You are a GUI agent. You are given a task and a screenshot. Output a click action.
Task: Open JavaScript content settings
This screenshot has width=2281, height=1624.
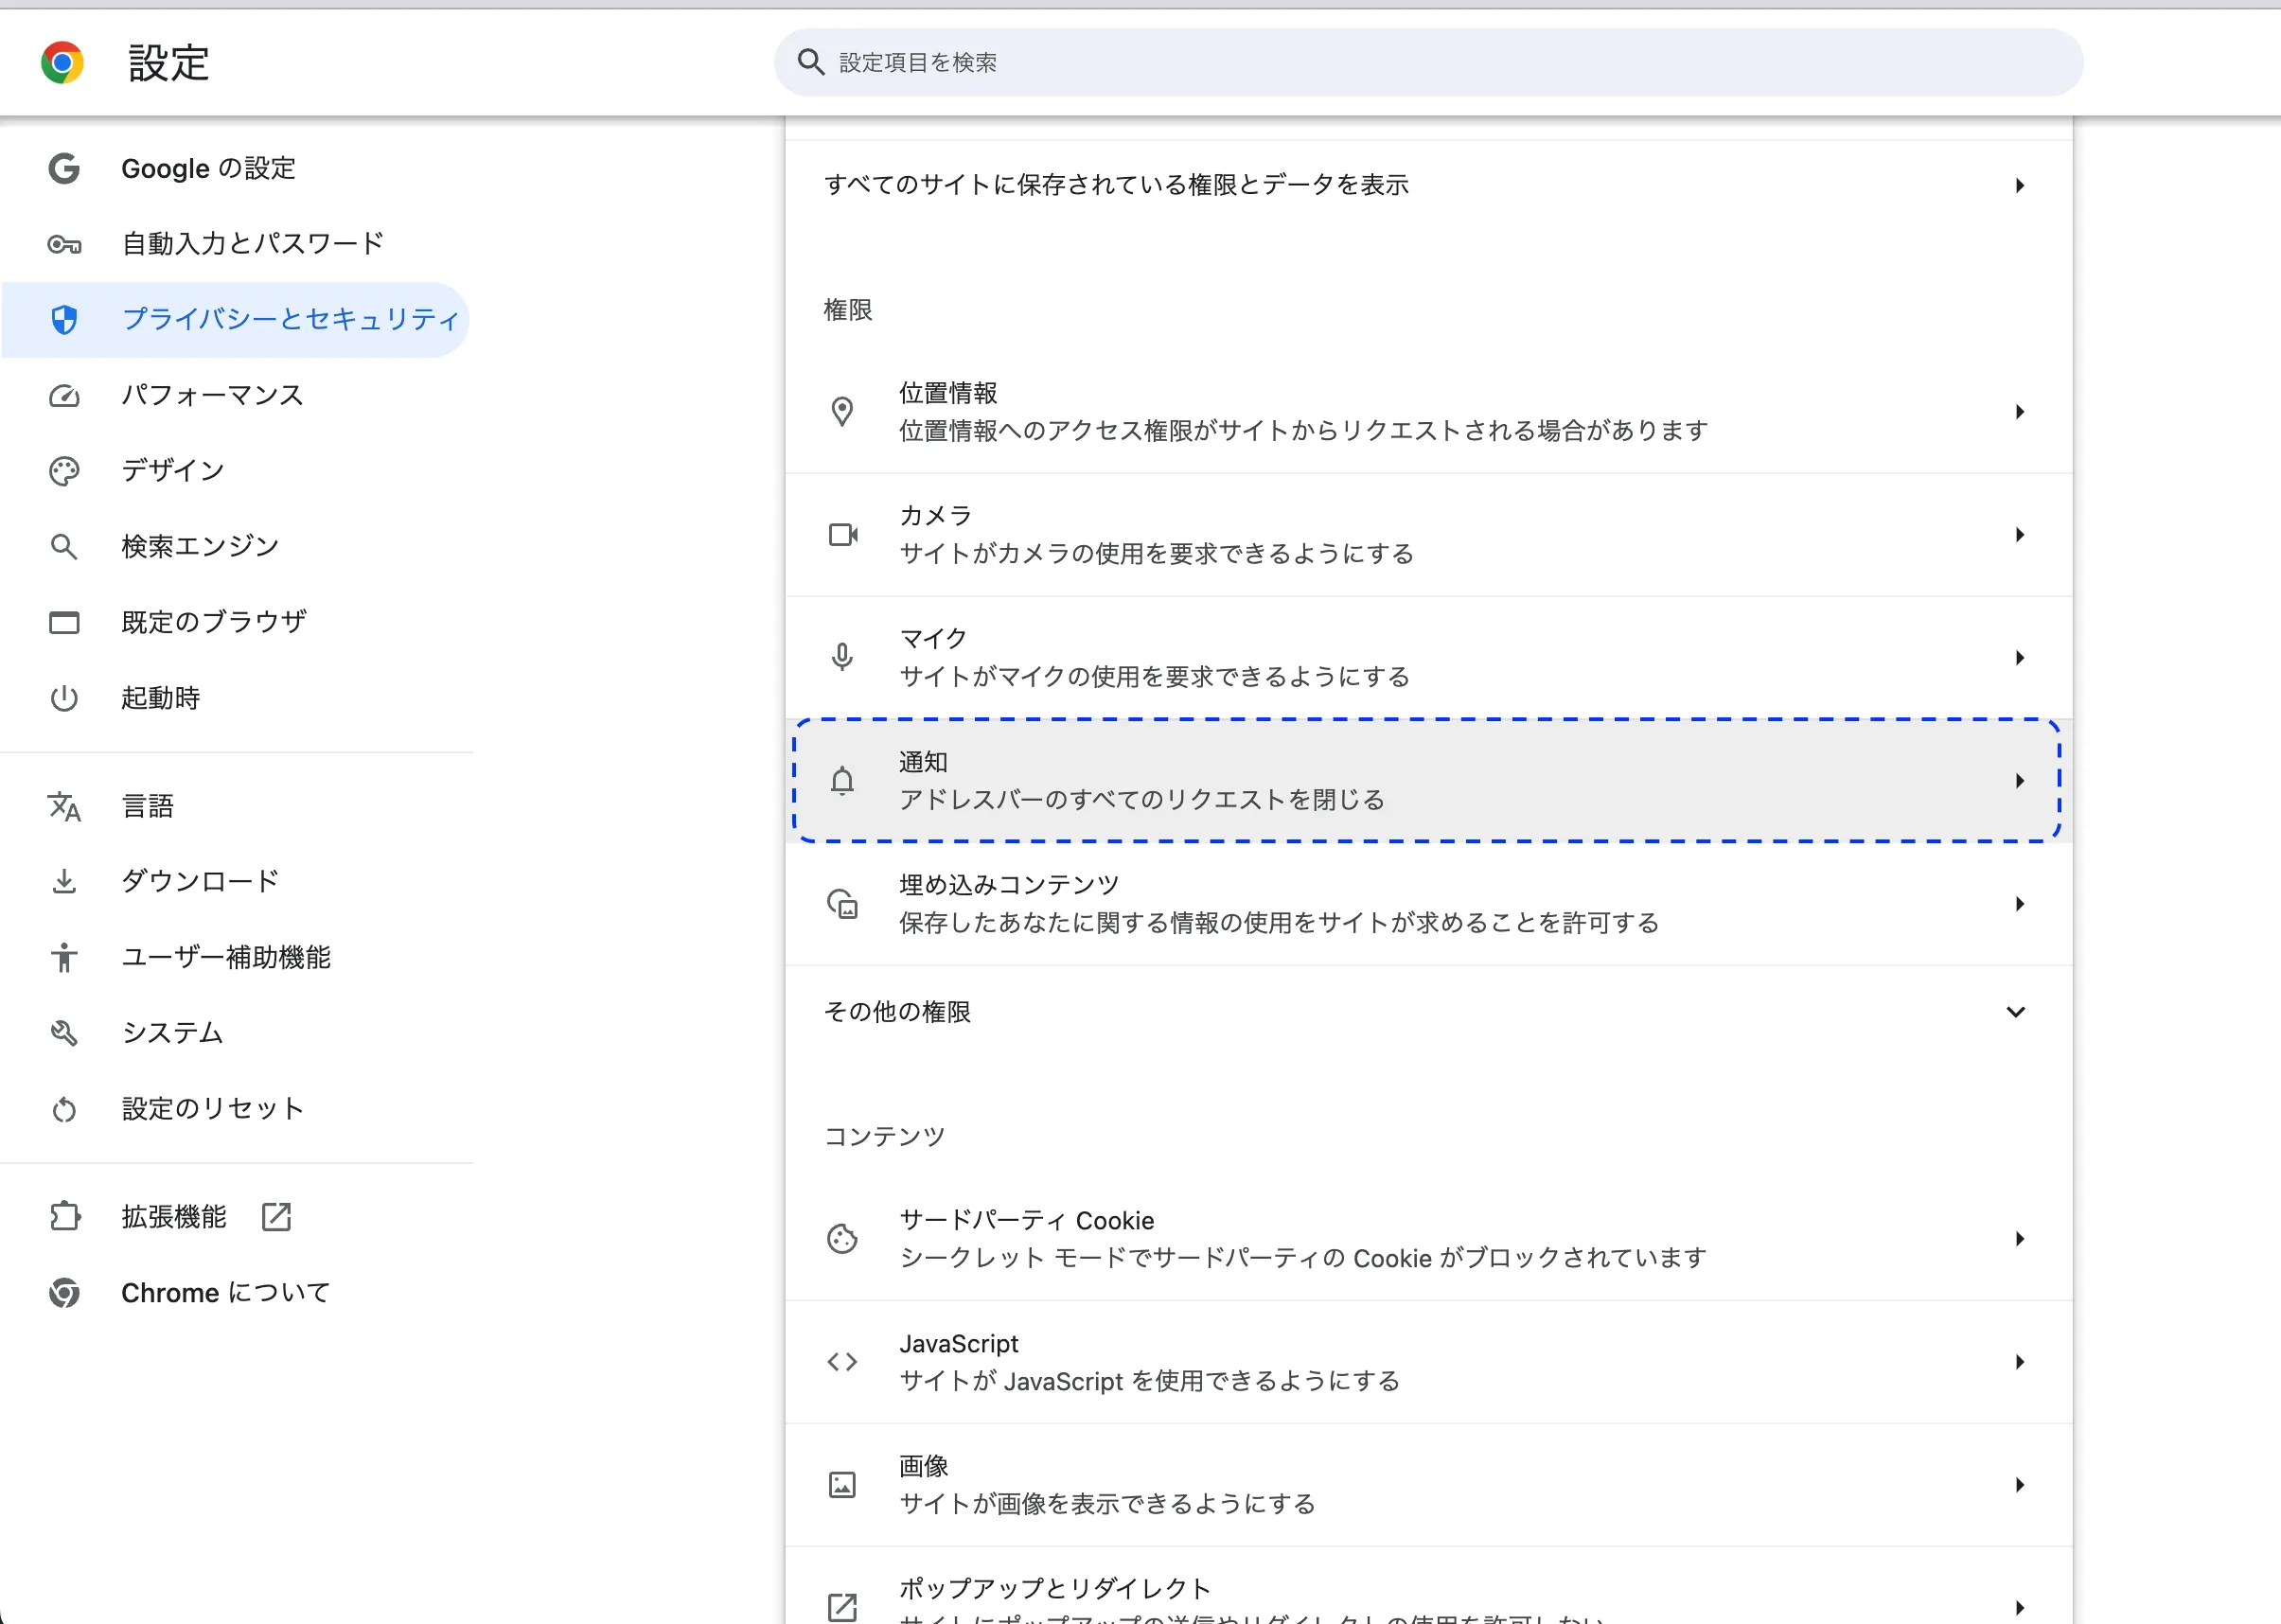coord(1428,1362)
